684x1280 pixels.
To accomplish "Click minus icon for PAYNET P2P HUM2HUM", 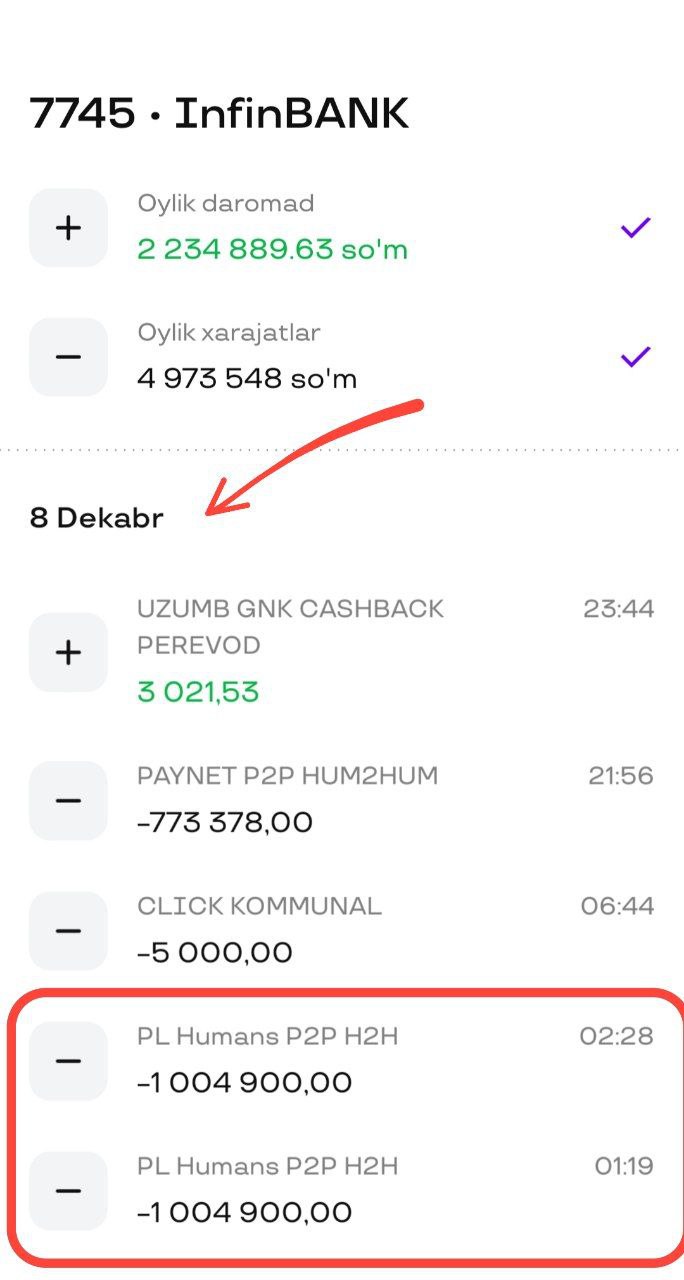I will tap(68, 801).
